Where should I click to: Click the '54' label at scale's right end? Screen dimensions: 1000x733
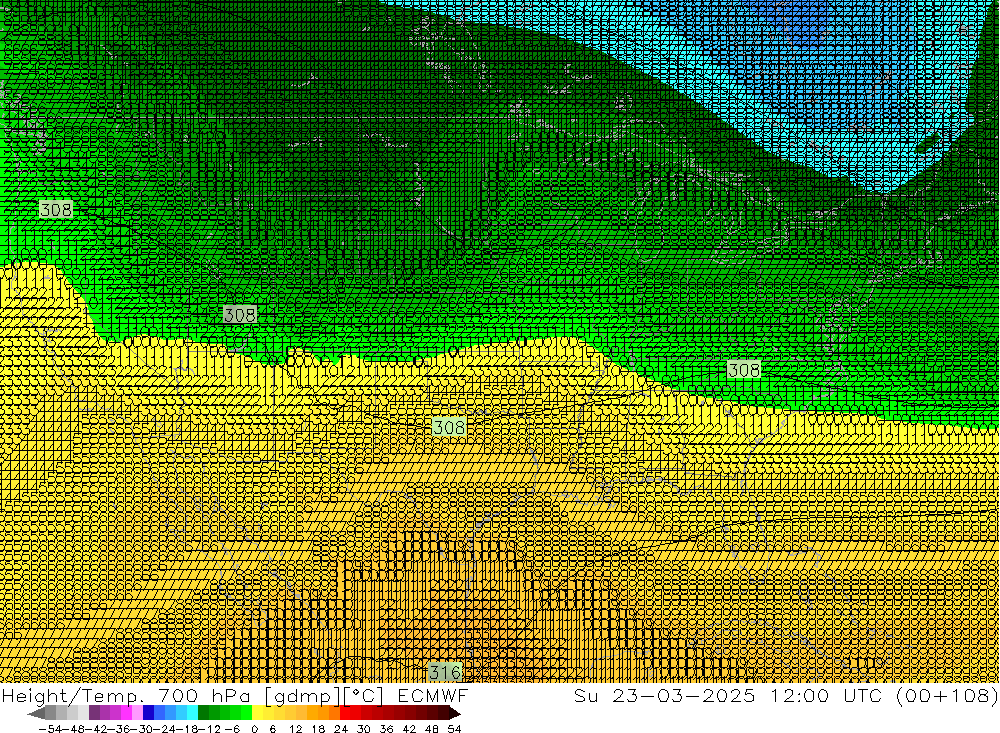pos(454,729)
